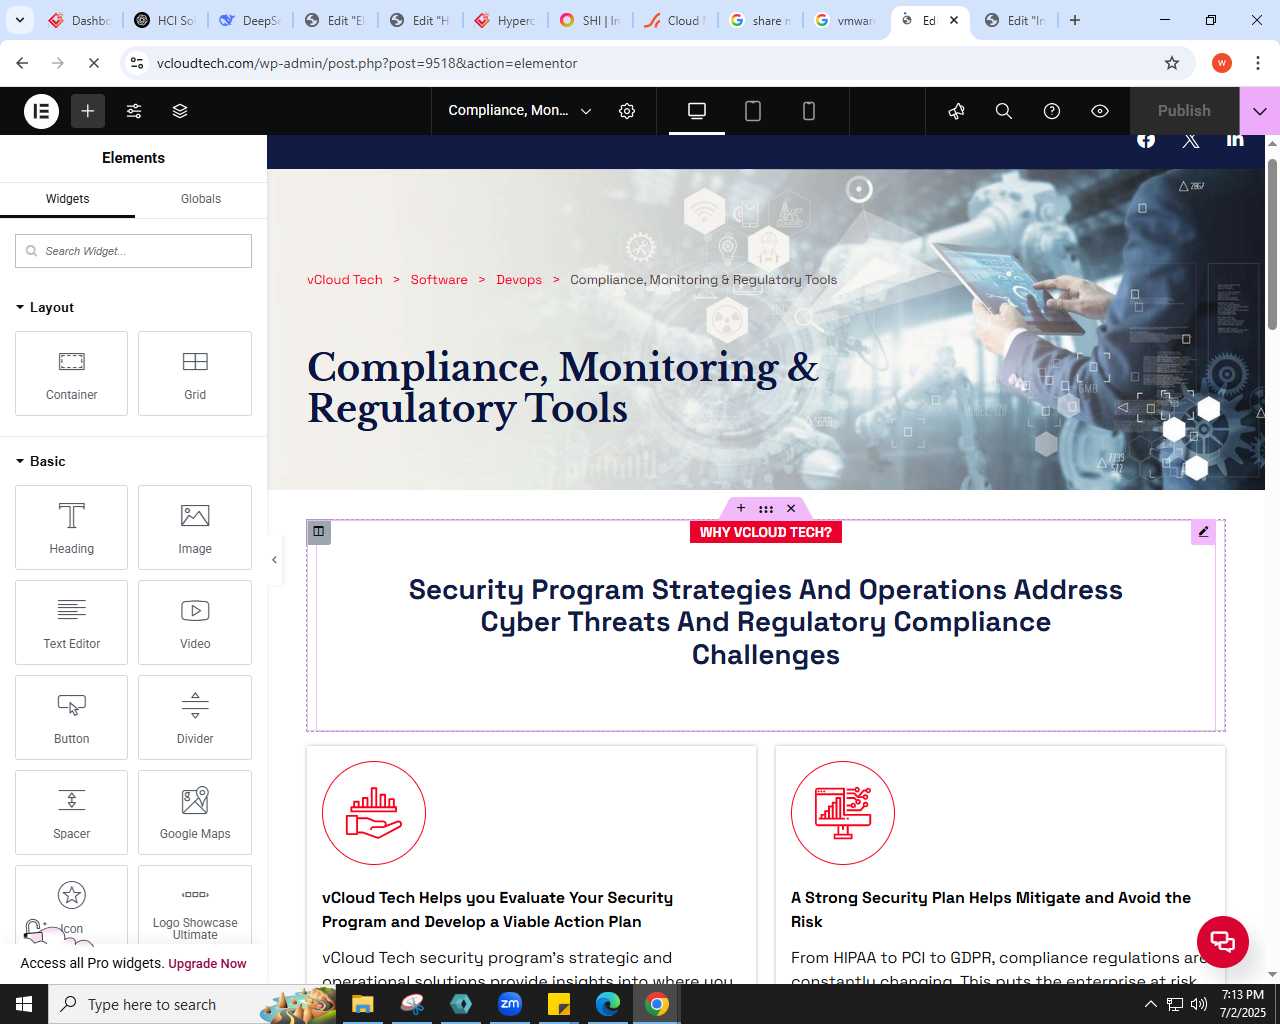Switch to the Widgets tab

click(67, 199)
